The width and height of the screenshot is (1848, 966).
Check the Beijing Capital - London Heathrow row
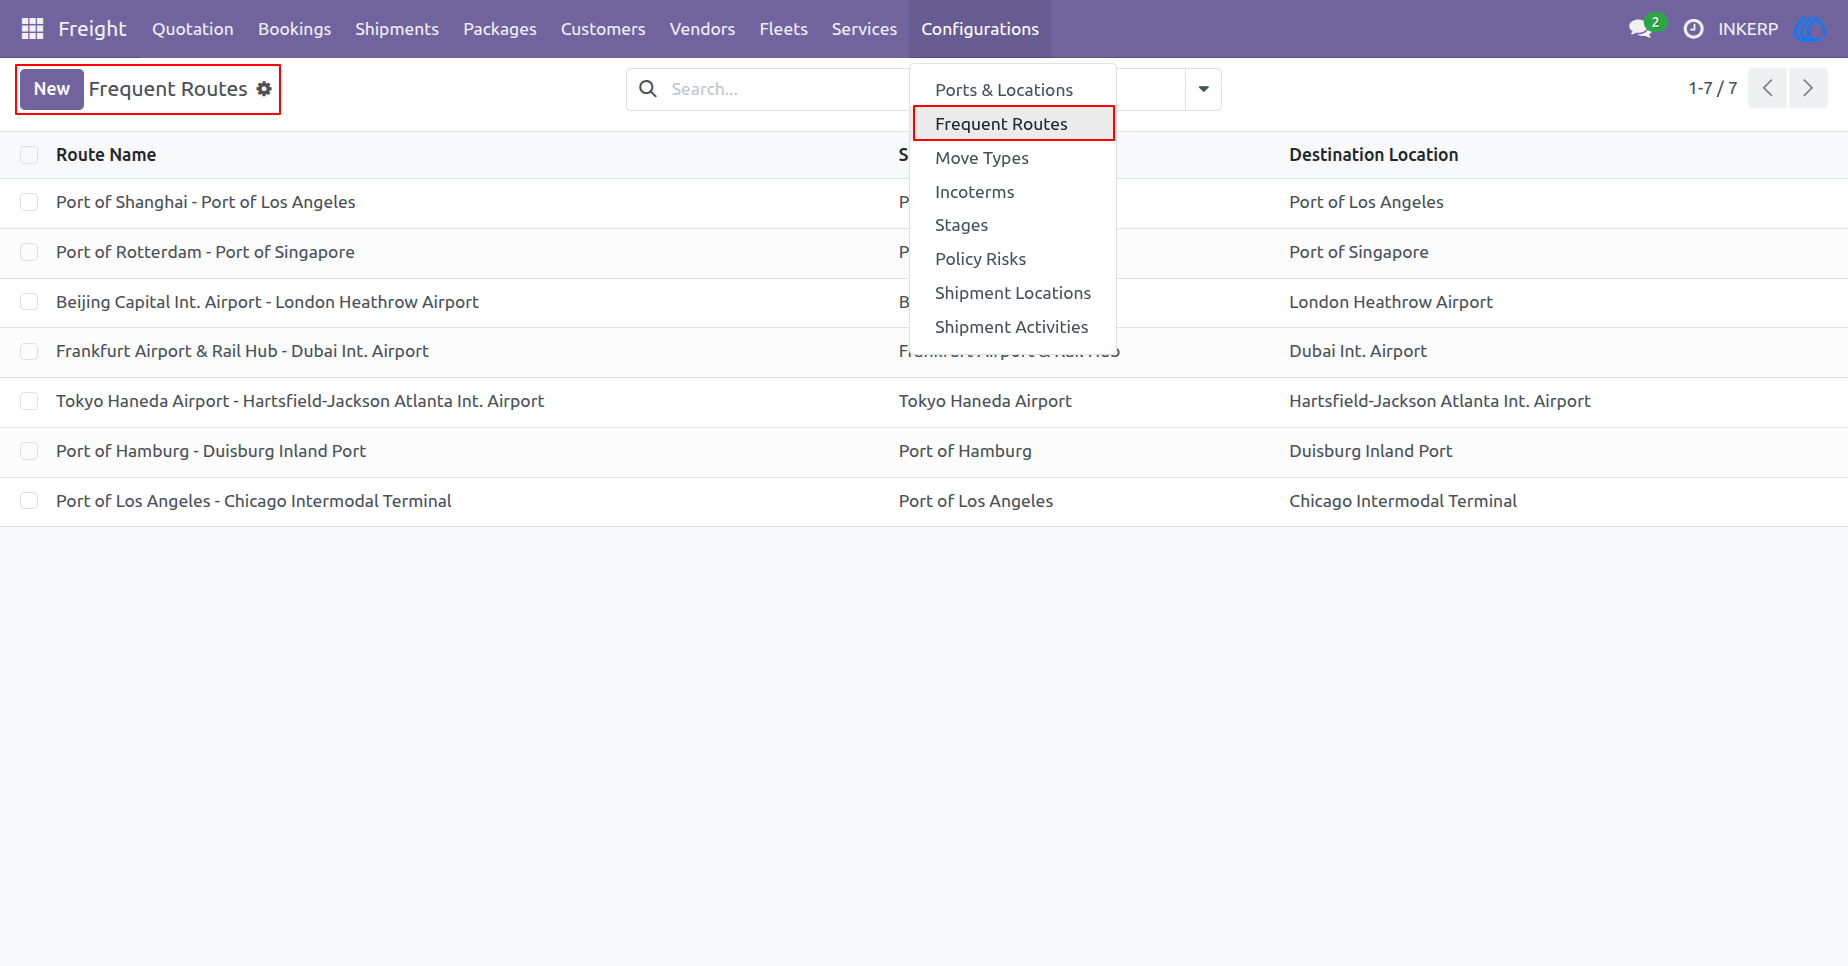[x=29, y=302]
